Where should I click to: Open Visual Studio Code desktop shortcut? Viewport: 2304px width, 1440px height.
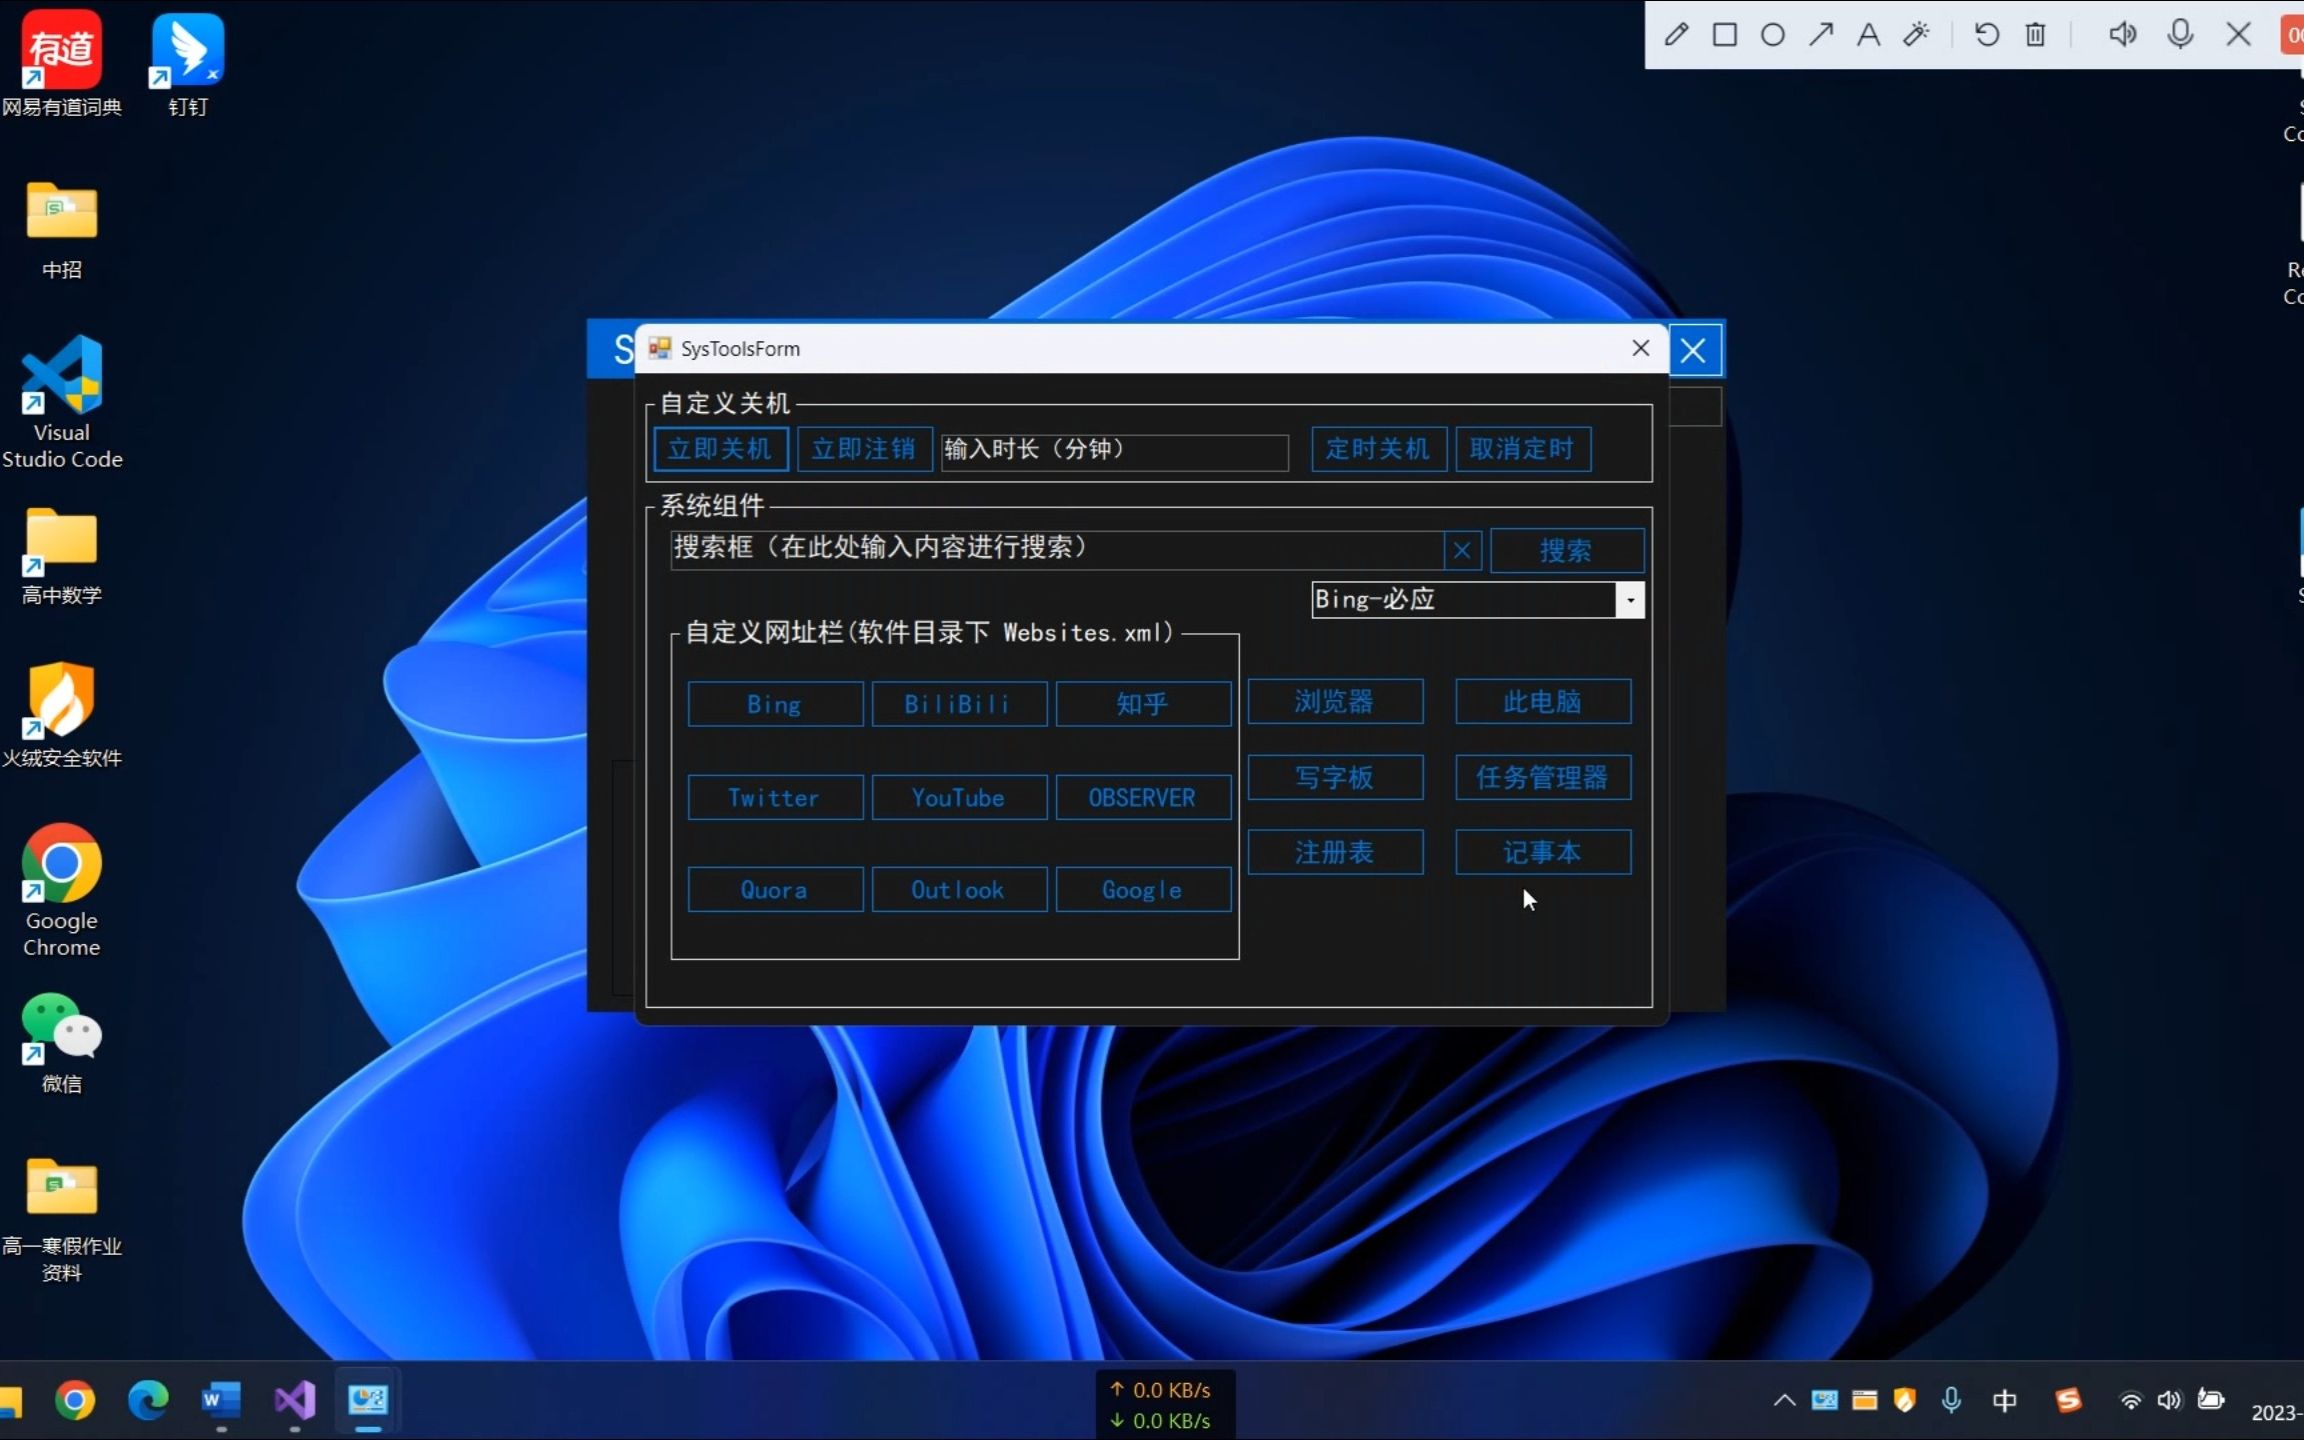click(61, 402)
